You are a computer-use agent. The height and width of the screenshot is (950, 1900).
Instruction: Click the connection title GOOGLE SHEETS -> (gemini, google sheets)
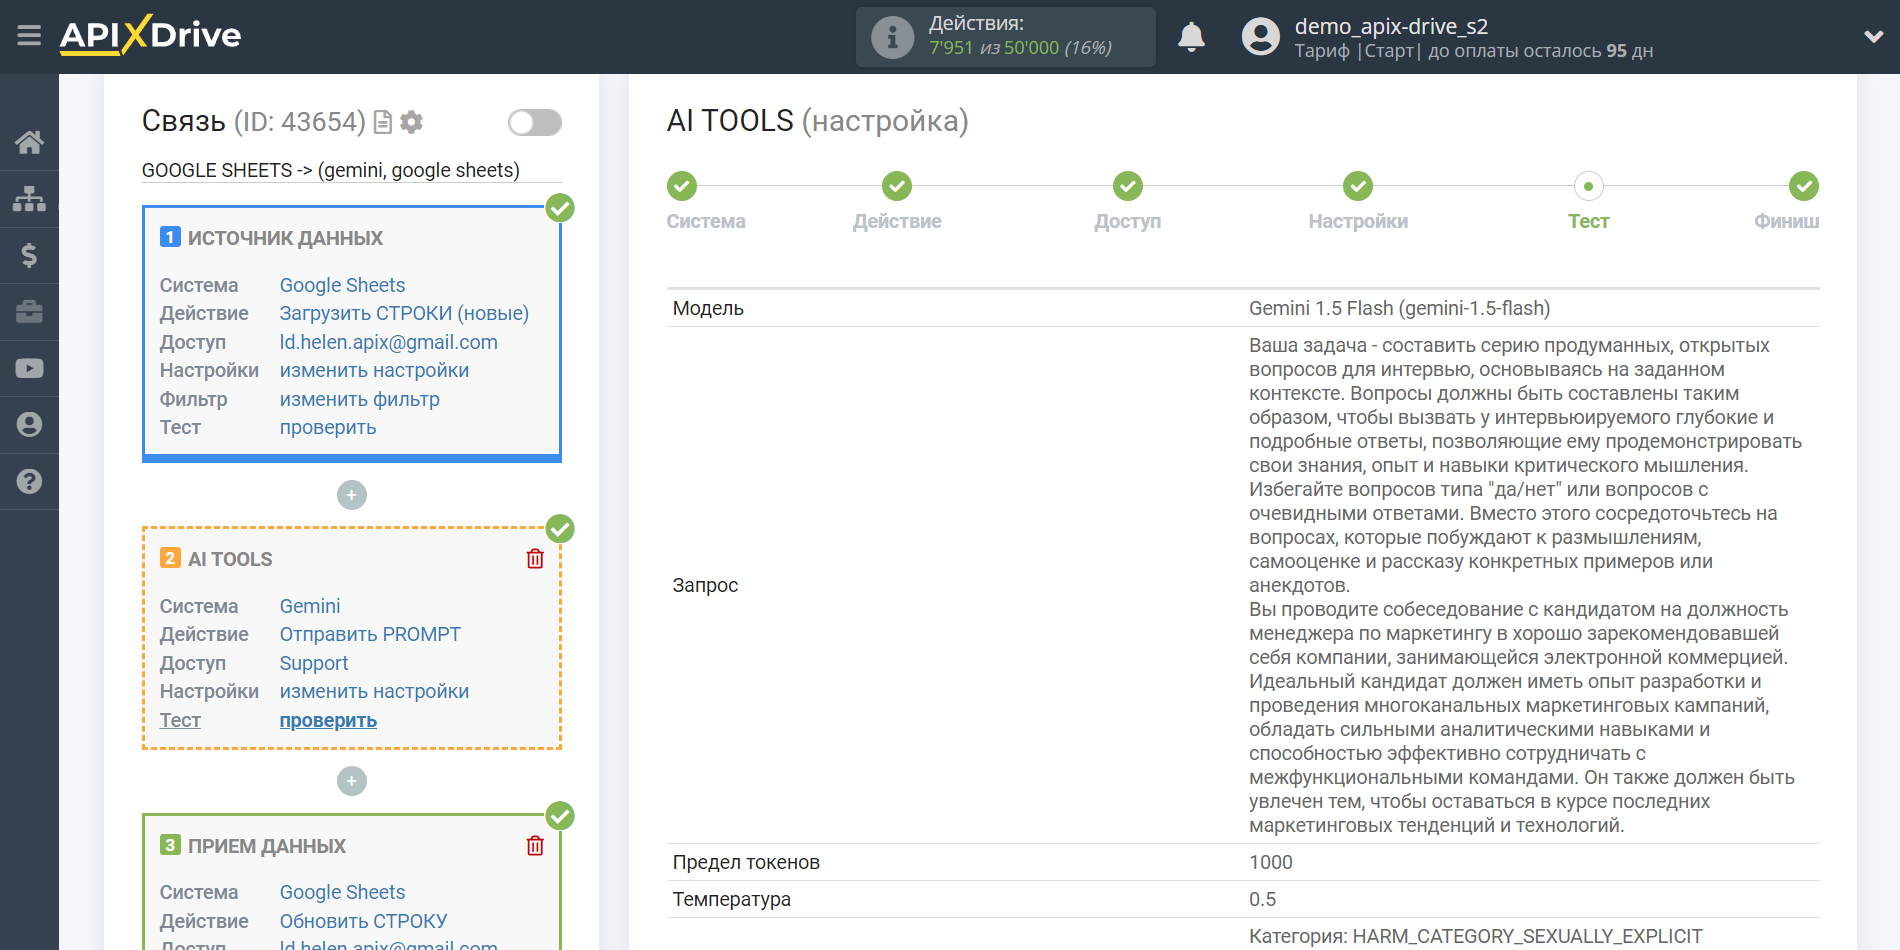tap(331, 170)
